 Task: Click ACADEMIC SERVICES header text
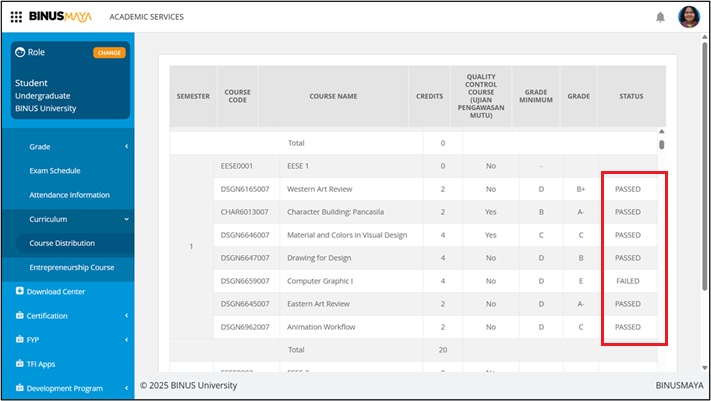(146, 17)
